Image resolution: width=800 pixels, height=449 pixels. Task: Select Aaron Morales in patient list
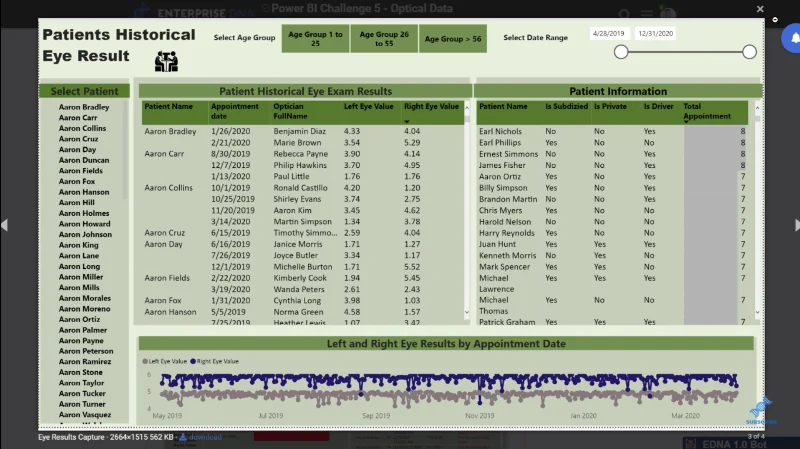pyautogui.click(x=85, y=298)
